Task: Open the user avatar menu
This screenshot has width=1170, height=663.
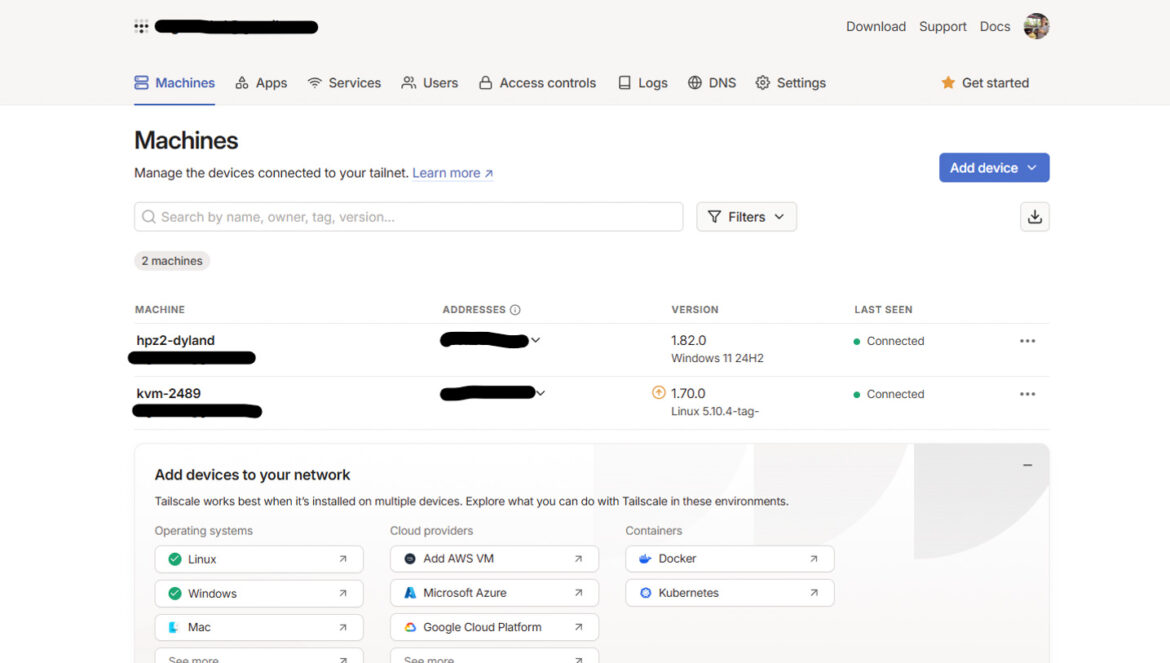Action: click(1036, 26)
